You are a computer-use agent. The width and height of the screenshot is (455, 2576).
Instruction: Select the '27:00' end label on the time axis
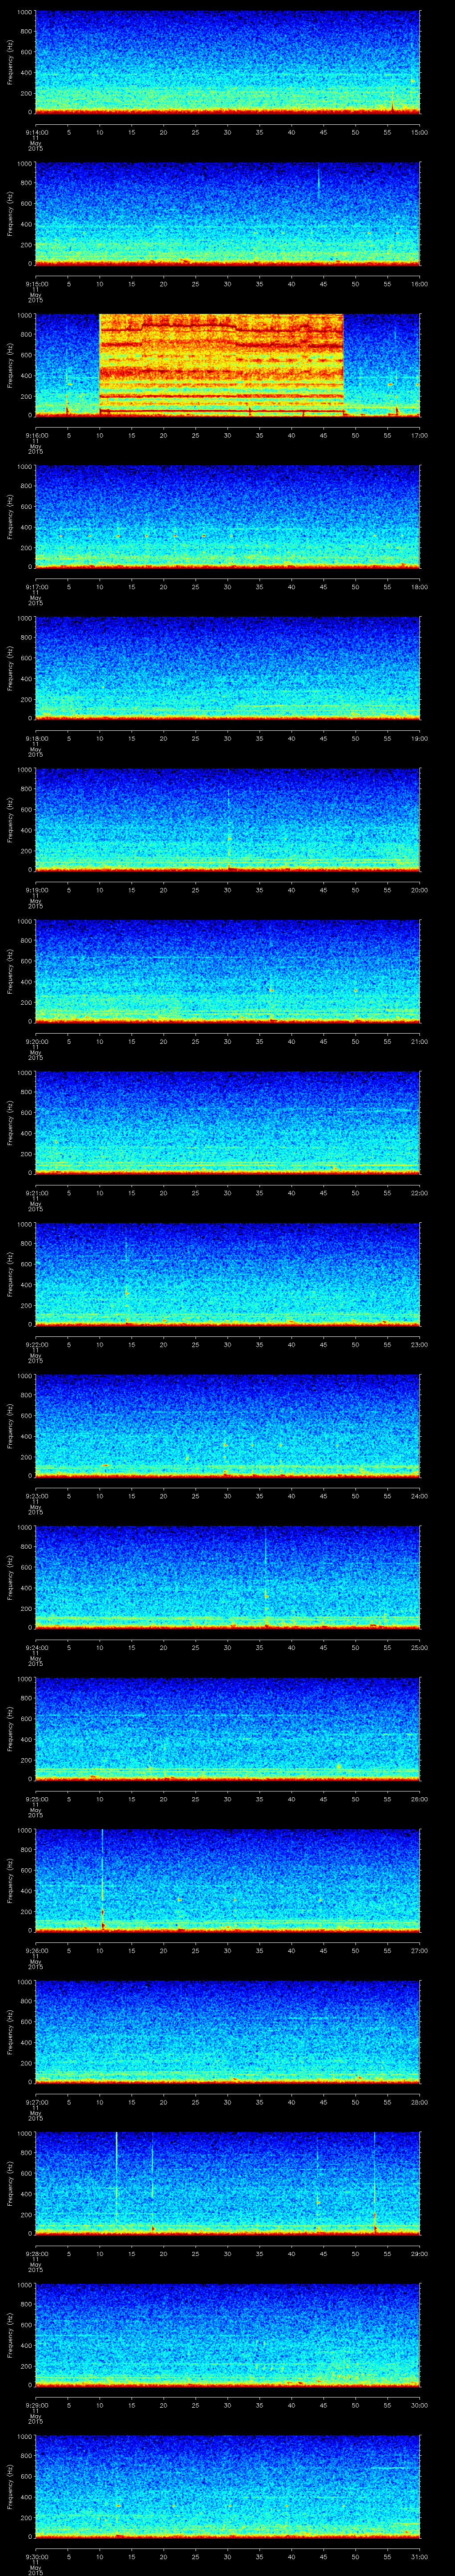tap(420, 1950)
